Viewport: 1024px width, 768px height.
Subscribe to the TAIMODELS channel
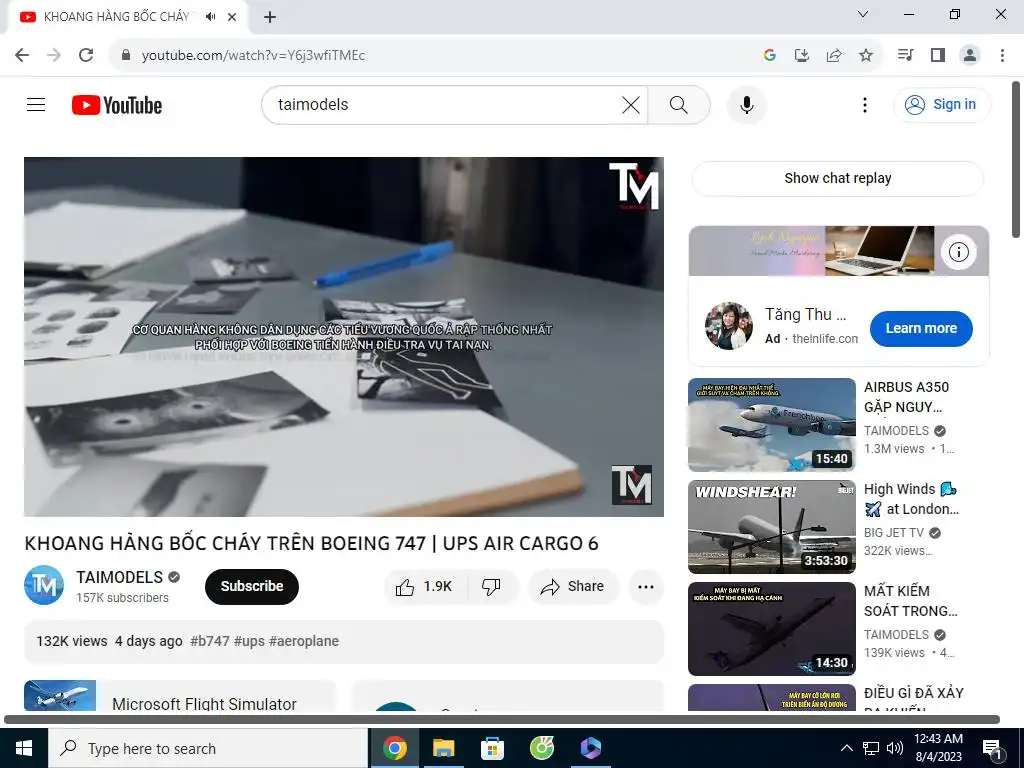(x=251, y=586)
